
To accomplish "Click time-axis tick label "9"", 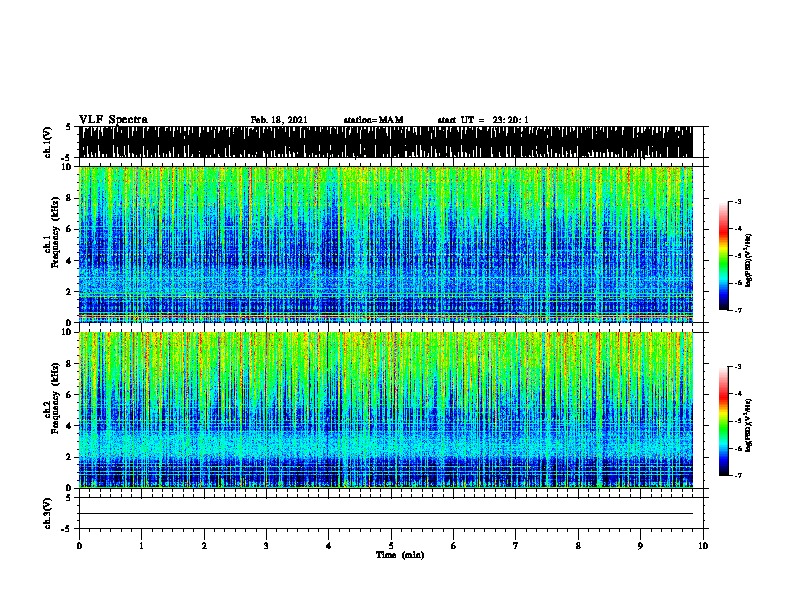I will pyautogui.click(x=640, y=545).
